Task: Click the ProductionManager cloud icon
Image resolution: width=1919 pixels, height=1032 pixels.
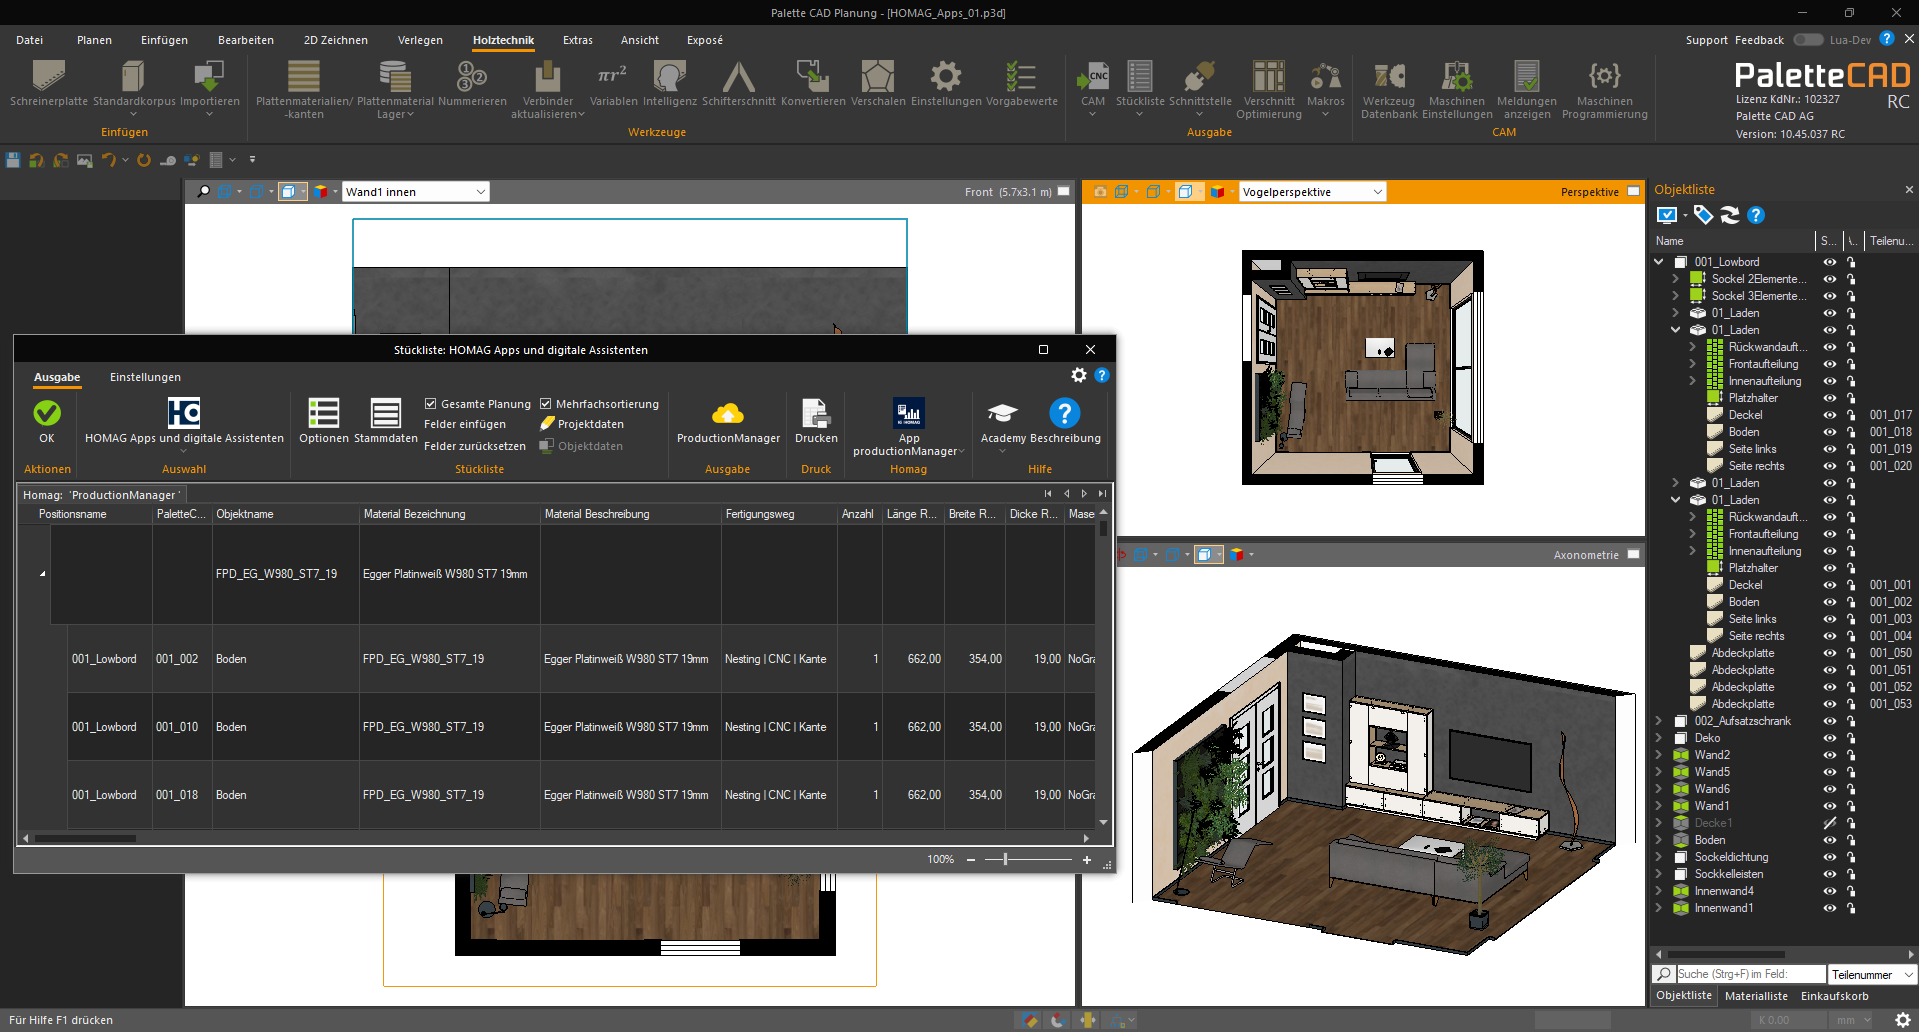Action: 727,415
